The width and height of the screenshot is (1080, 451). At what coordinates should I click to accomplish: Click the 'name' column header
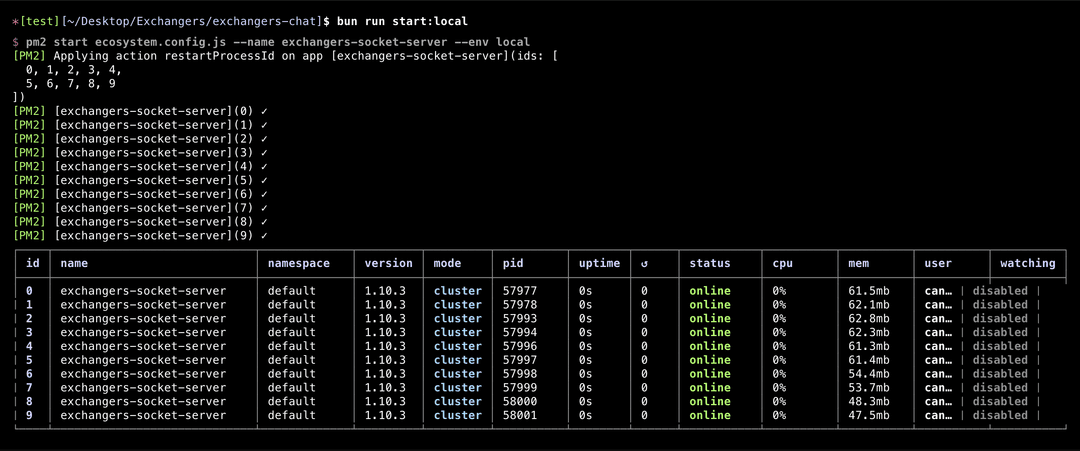click(74, 263)
